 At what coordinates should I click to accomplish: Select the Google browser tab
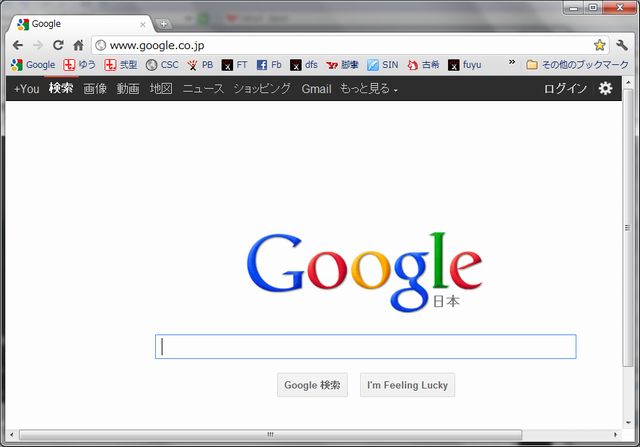[x=81, y=24]
